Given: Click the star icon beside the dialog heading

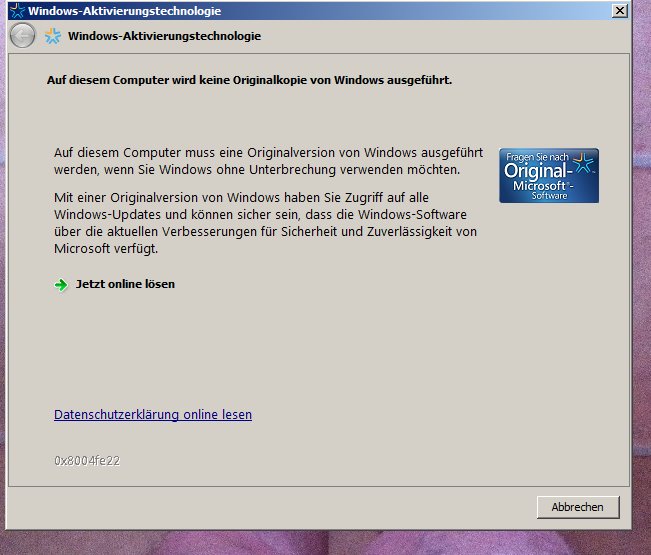Looking at the screenshot, I should pos(53,36).
